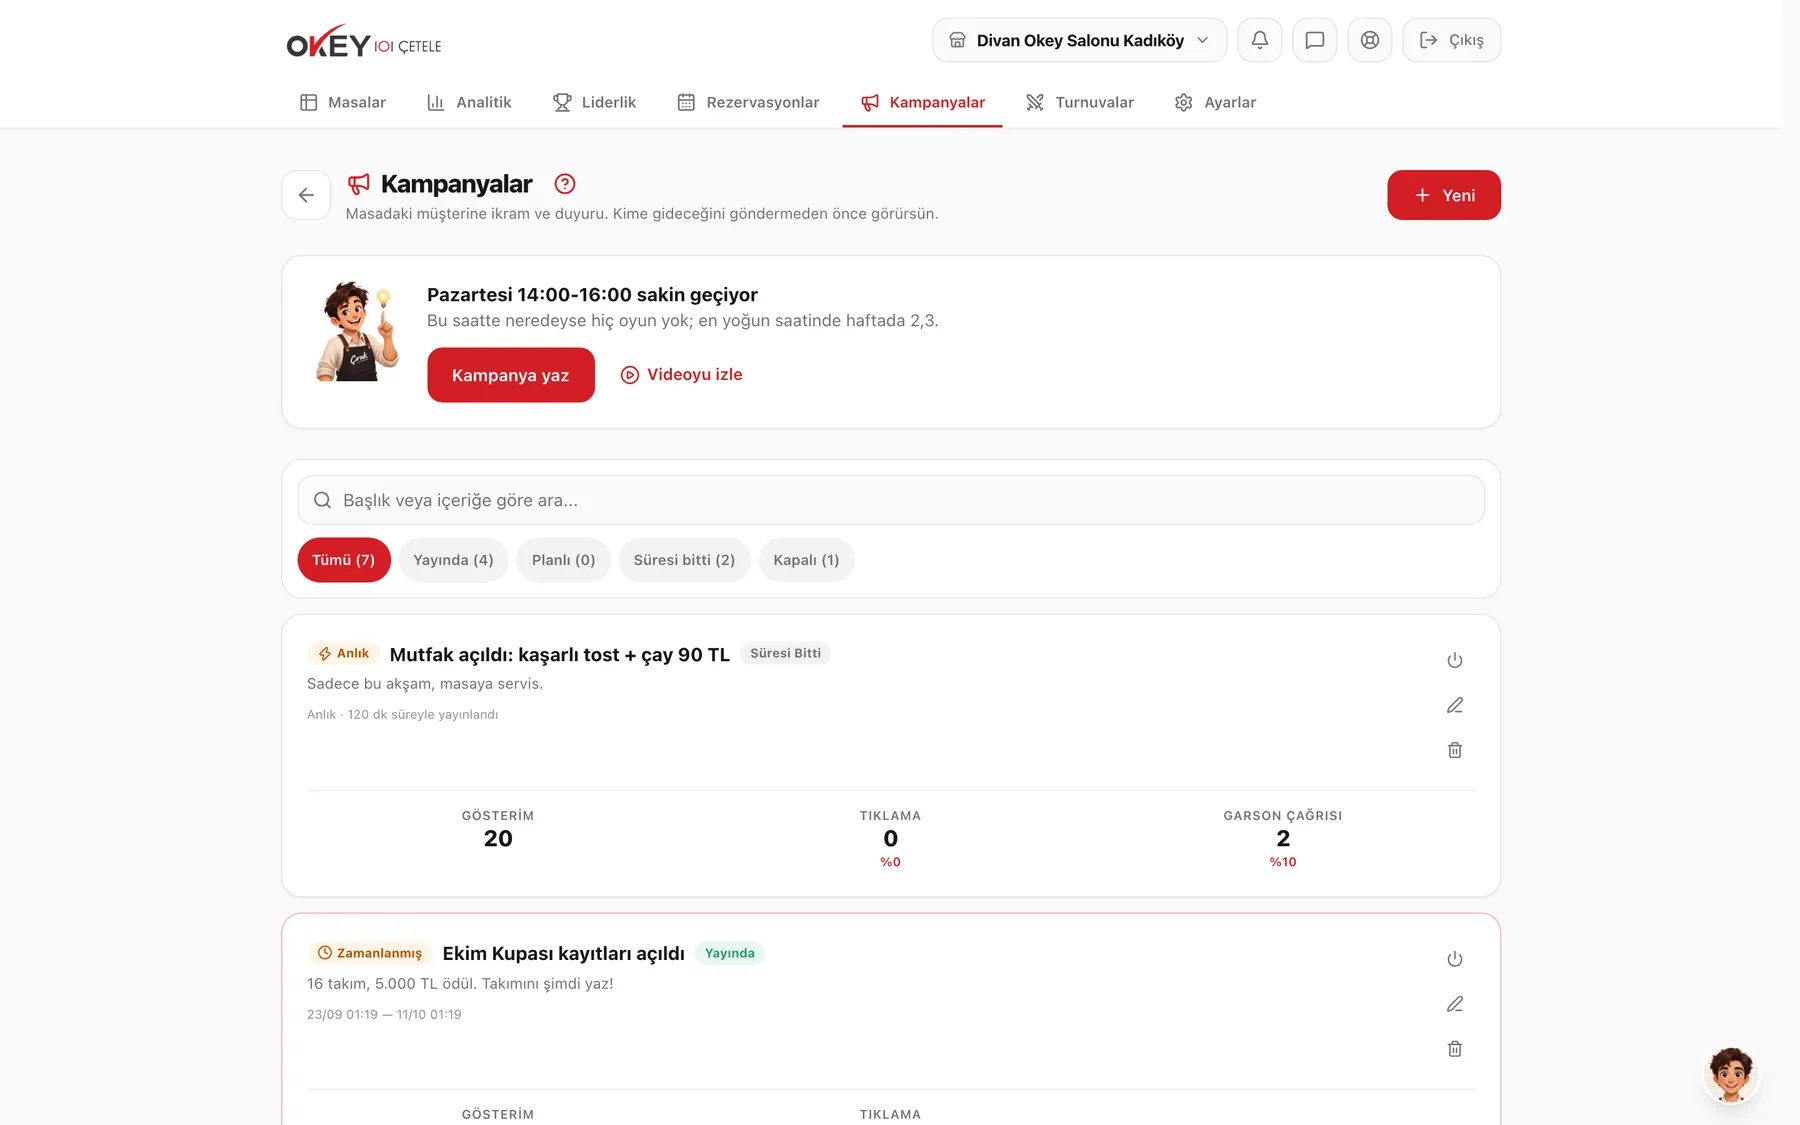Open the Videoyu izle link
Viewport: 1800px width, 1125px height.
pyautogui.click(x=681, y=375)
